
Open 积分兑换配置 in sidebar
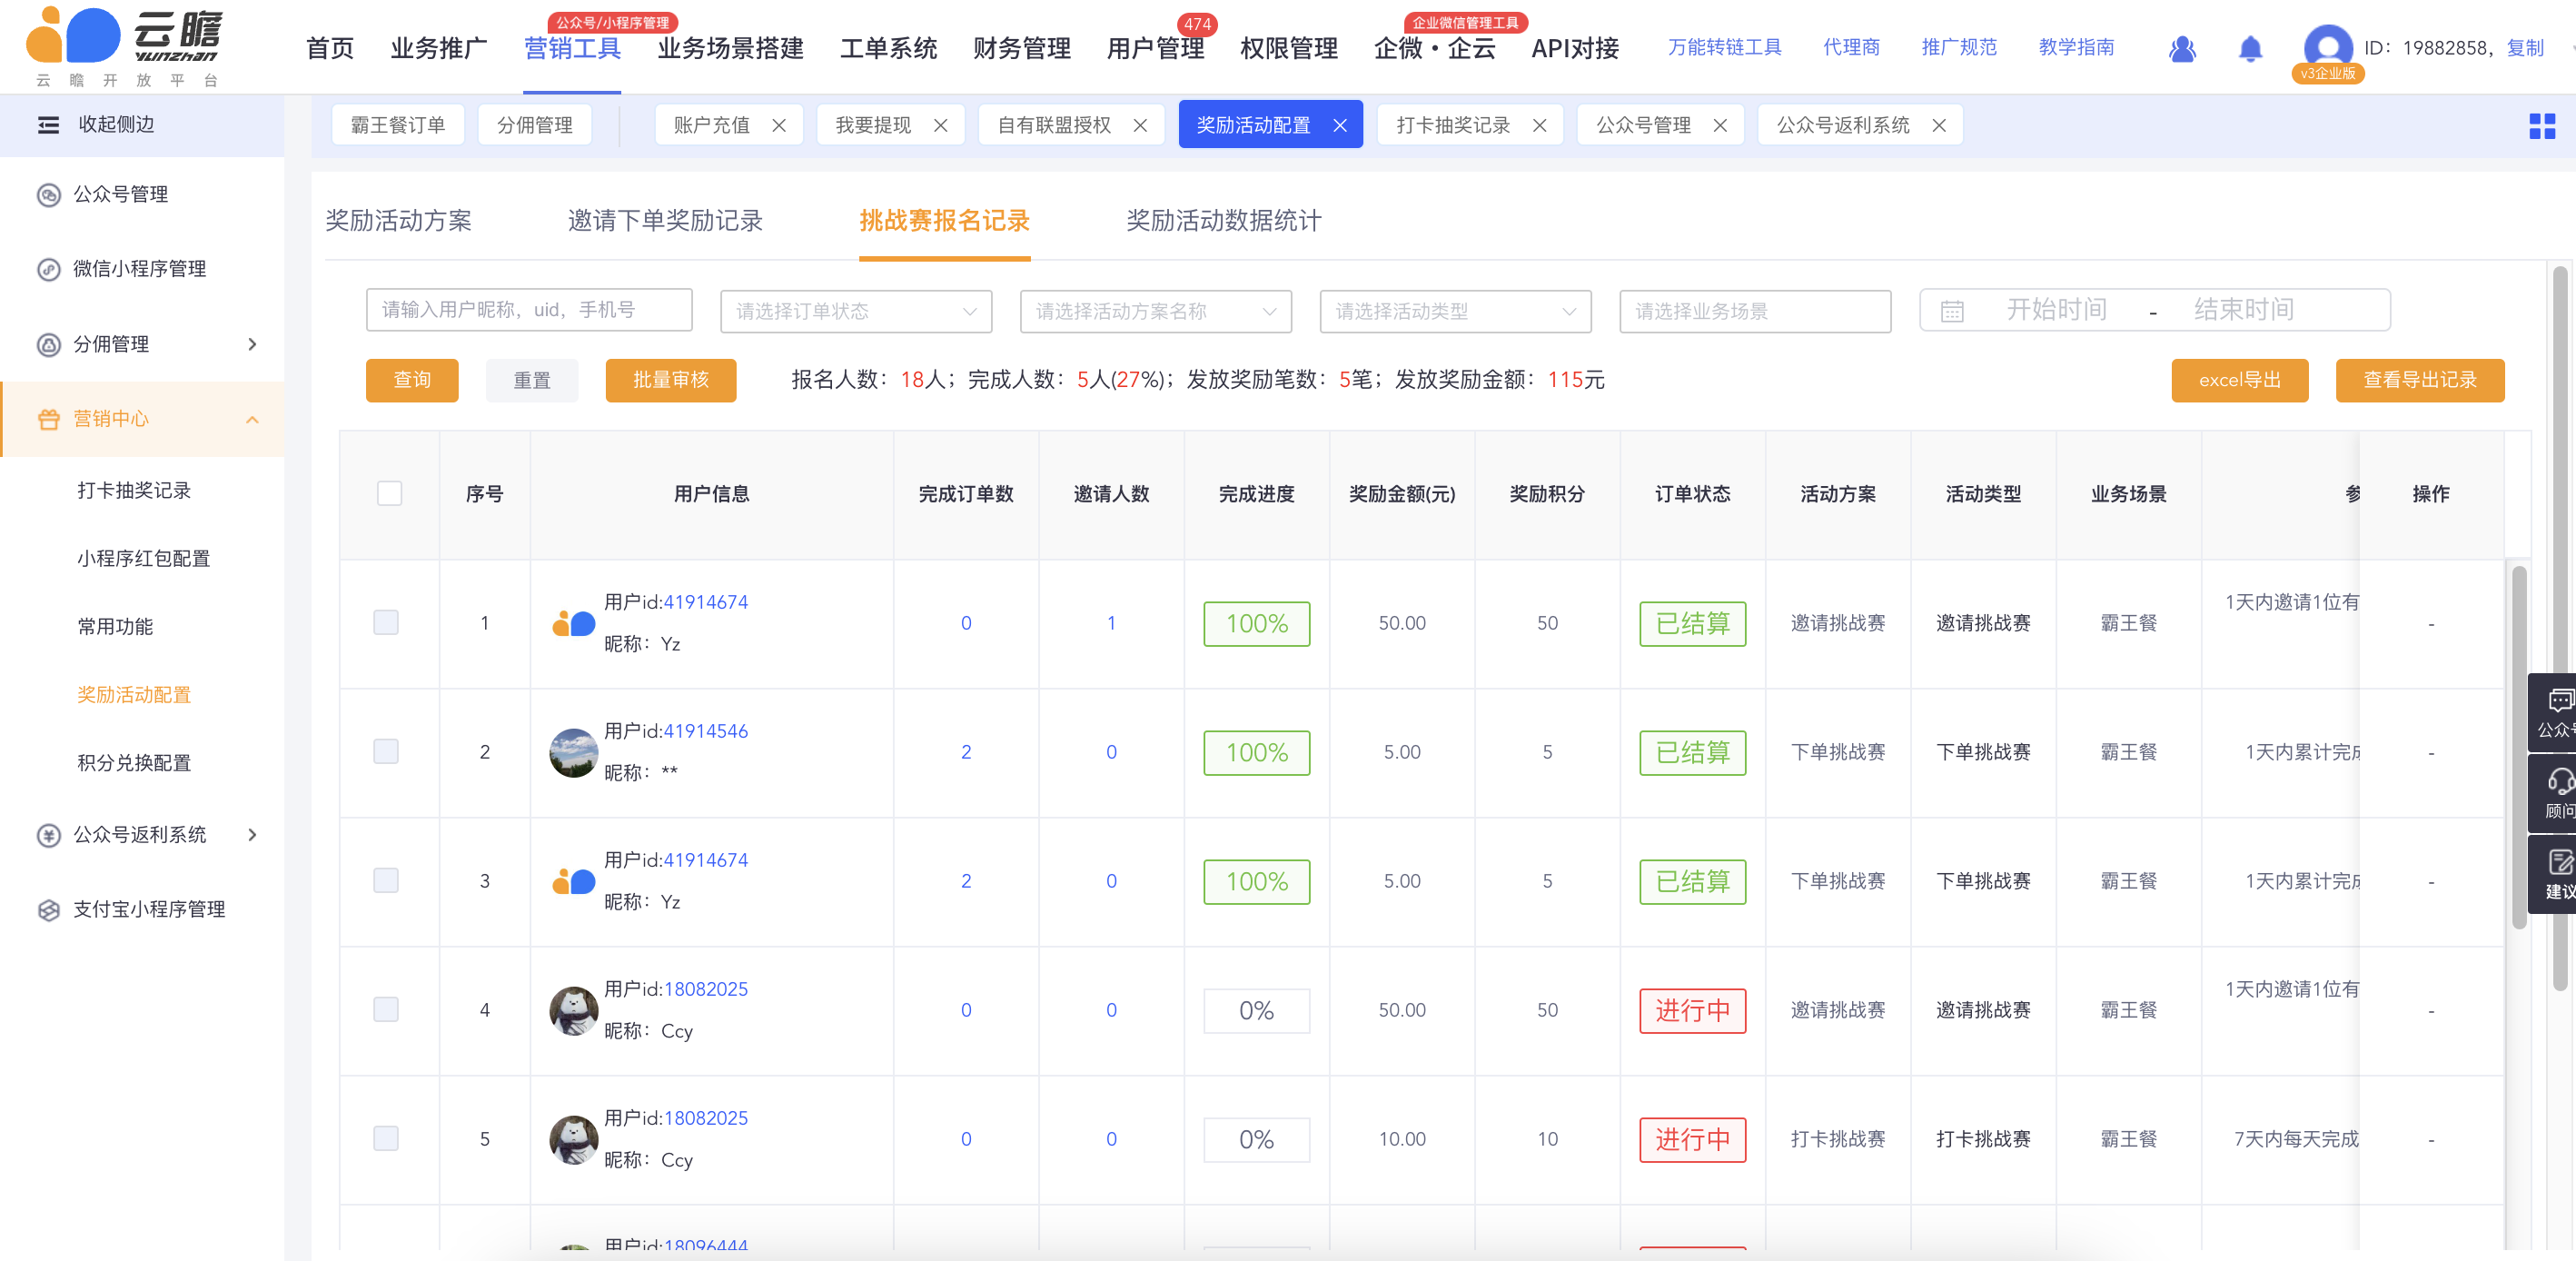coord(134,763)
